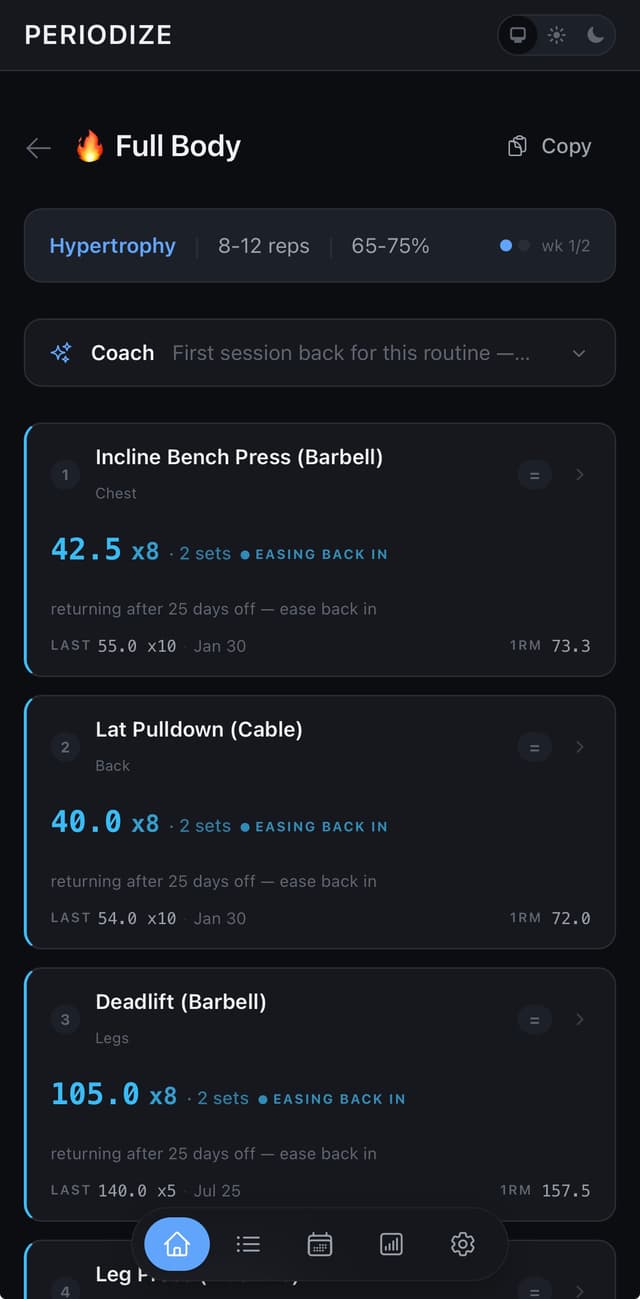The image size is (640, 1299).
Task: Open Deadlift details chevron
Action: pyautogui.click(x=580, y=1020)
